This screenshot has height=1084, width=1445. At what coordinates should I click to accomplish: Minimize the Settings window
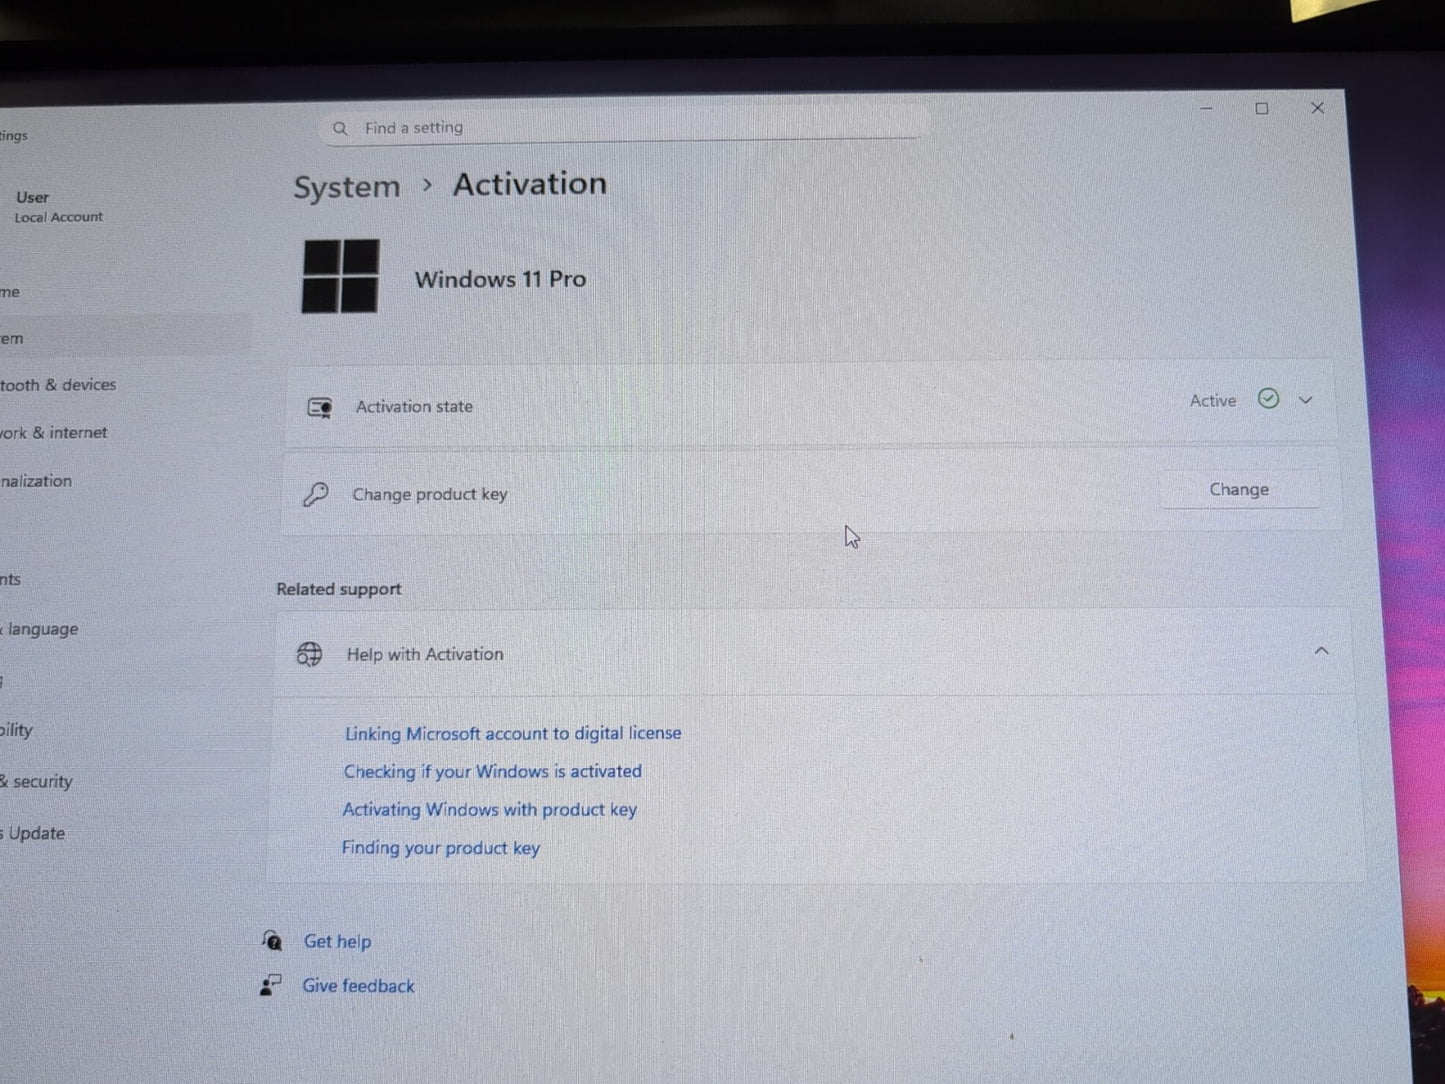click(x=1206, y=108)
